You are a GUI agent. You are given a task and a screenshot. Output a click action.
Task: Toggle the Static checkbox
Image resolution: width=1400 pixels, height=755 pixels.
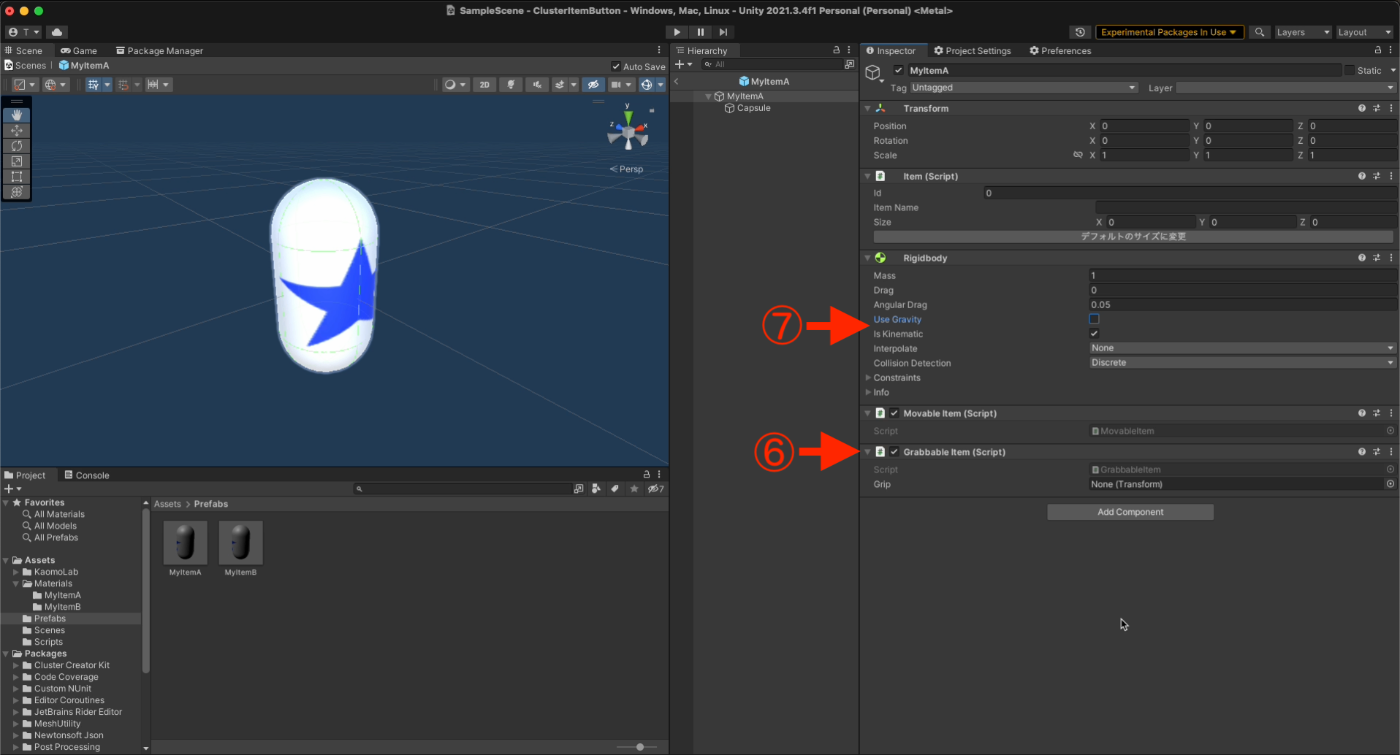click(x=1349, y=71)
